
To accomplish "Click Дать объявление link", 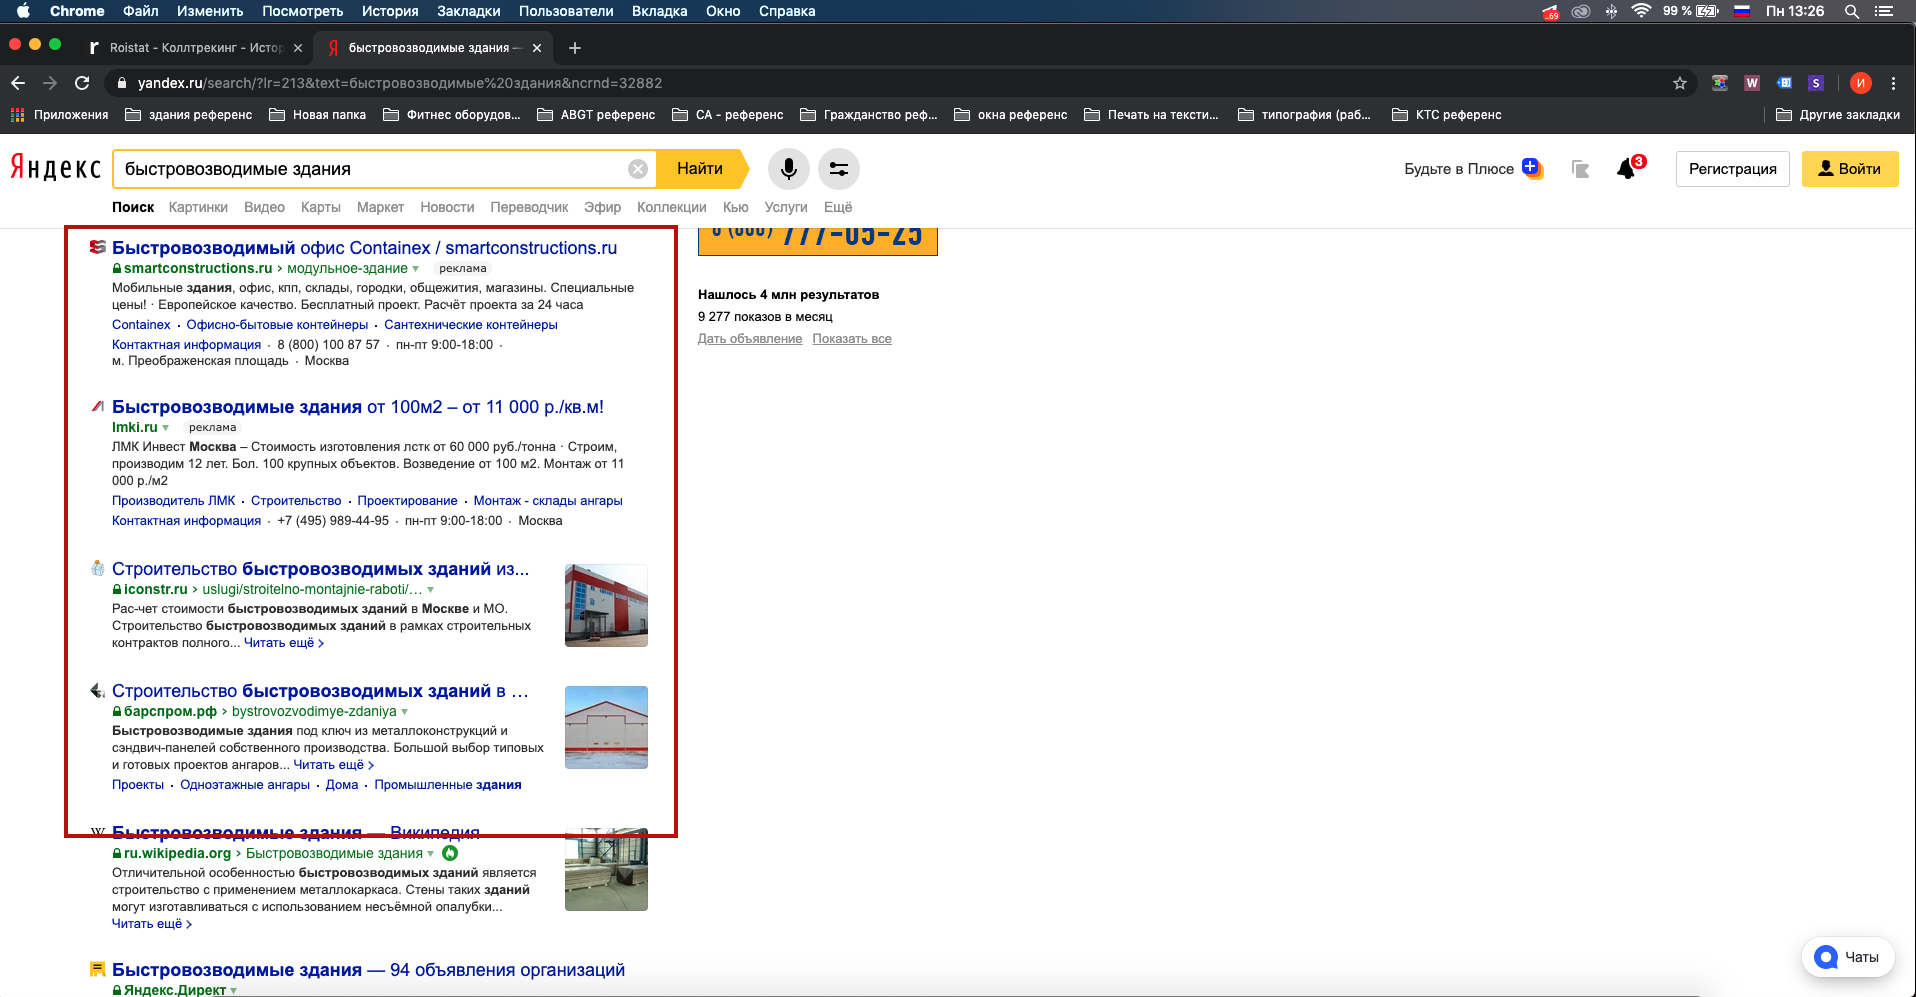I will (750, 339).
